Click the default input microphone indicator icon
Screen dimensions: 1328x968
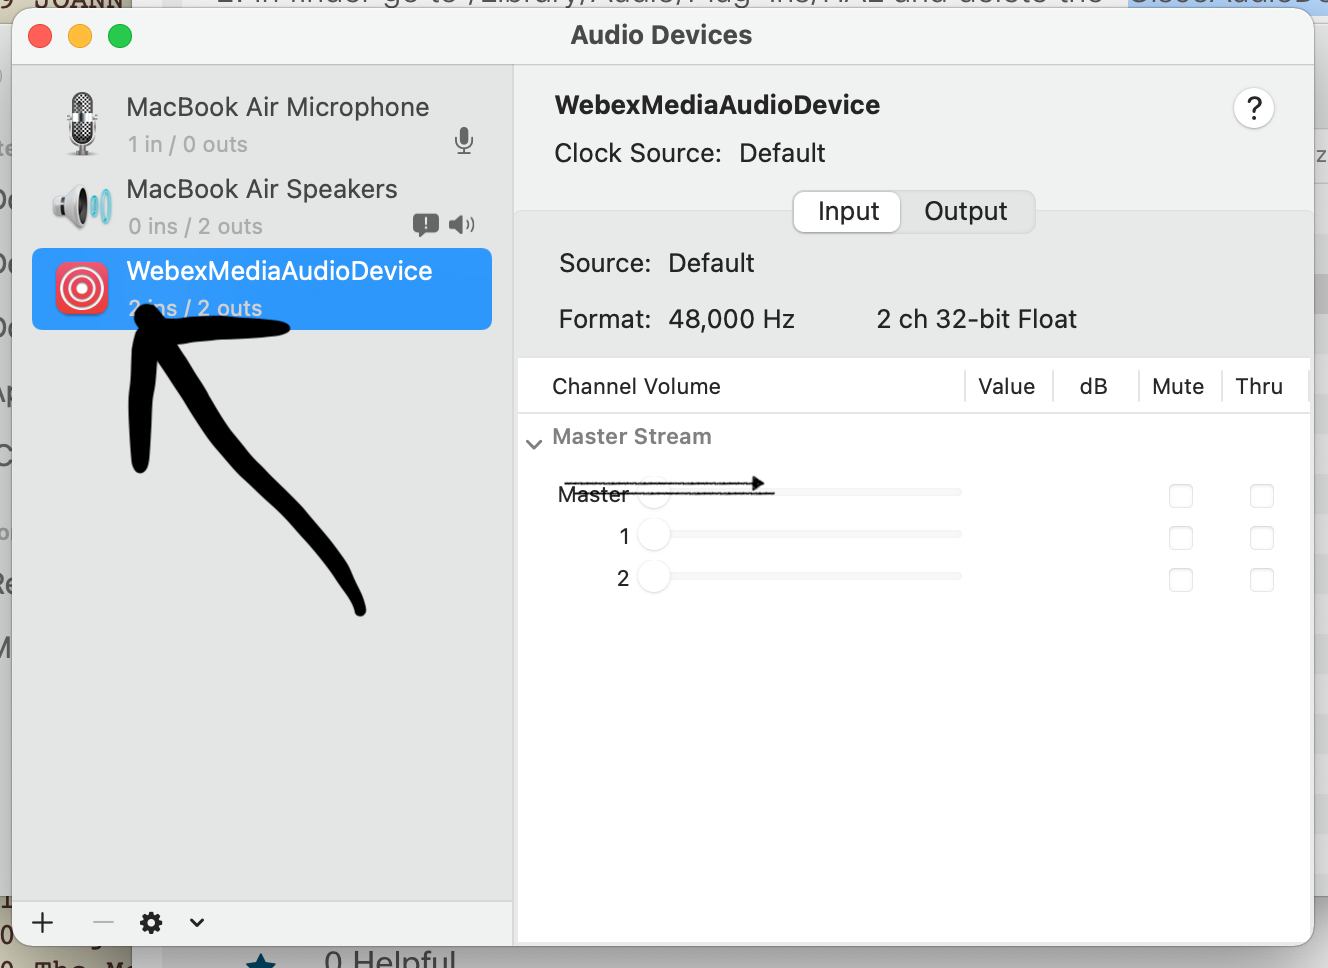click(464, 141)
